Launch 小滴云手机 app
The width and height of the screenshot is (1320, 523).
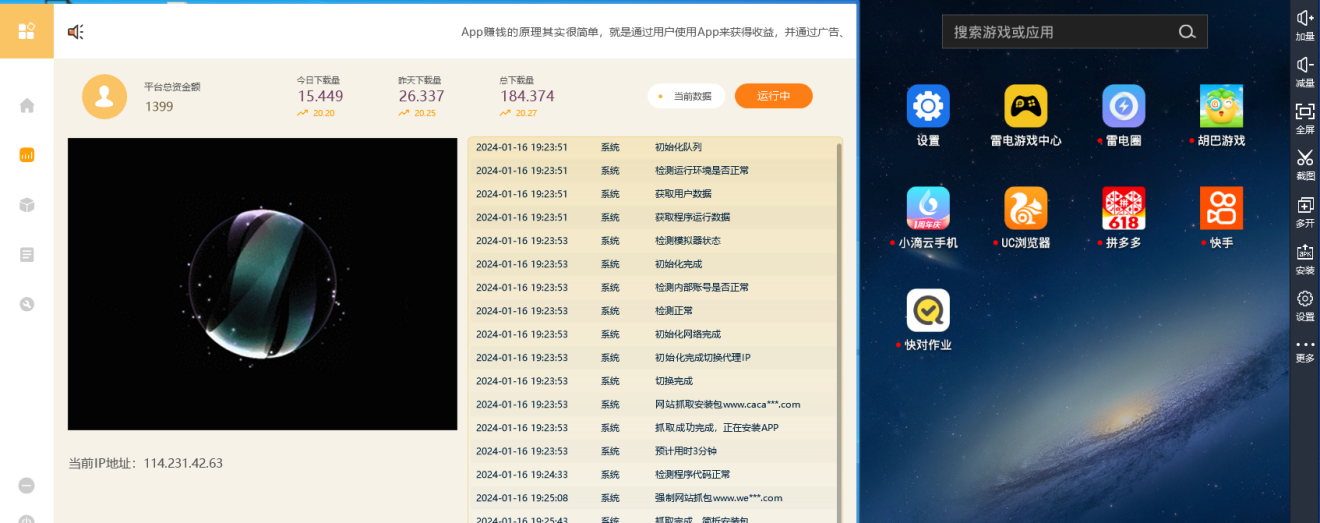(x=928, y=218)
